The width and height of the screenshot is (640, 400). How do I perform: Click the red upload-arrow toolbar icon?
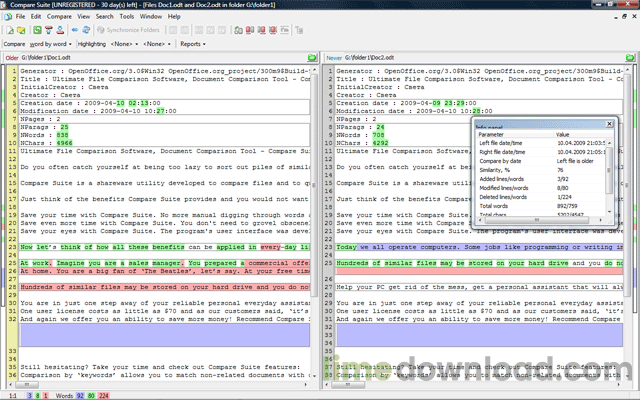coord(49,30)
